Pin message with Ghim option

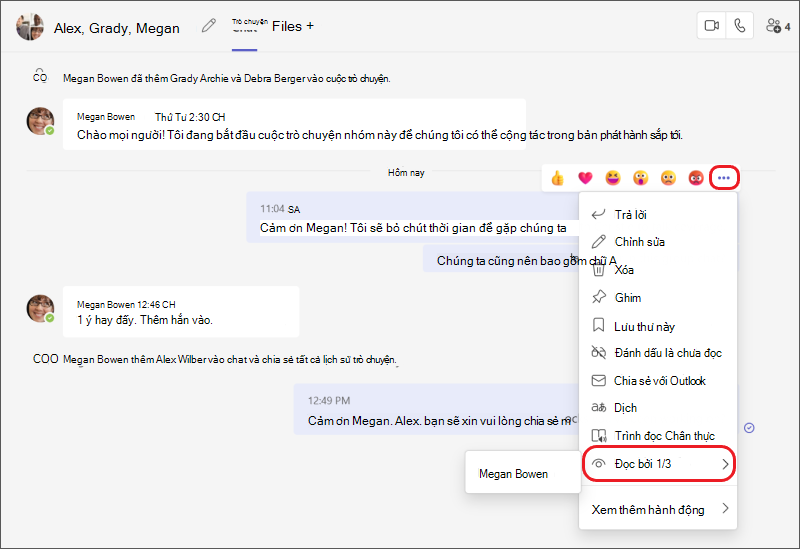coord(659,297)
